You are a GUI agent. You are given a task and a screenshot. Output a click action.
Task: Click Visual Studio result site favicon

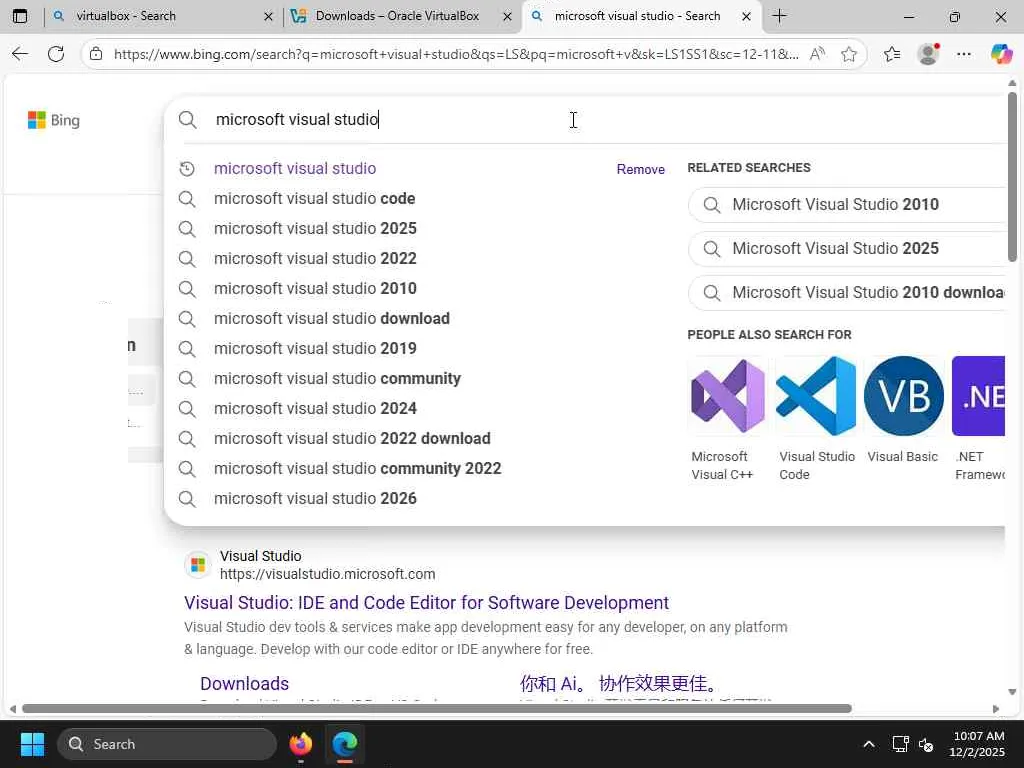coord(198,565)
